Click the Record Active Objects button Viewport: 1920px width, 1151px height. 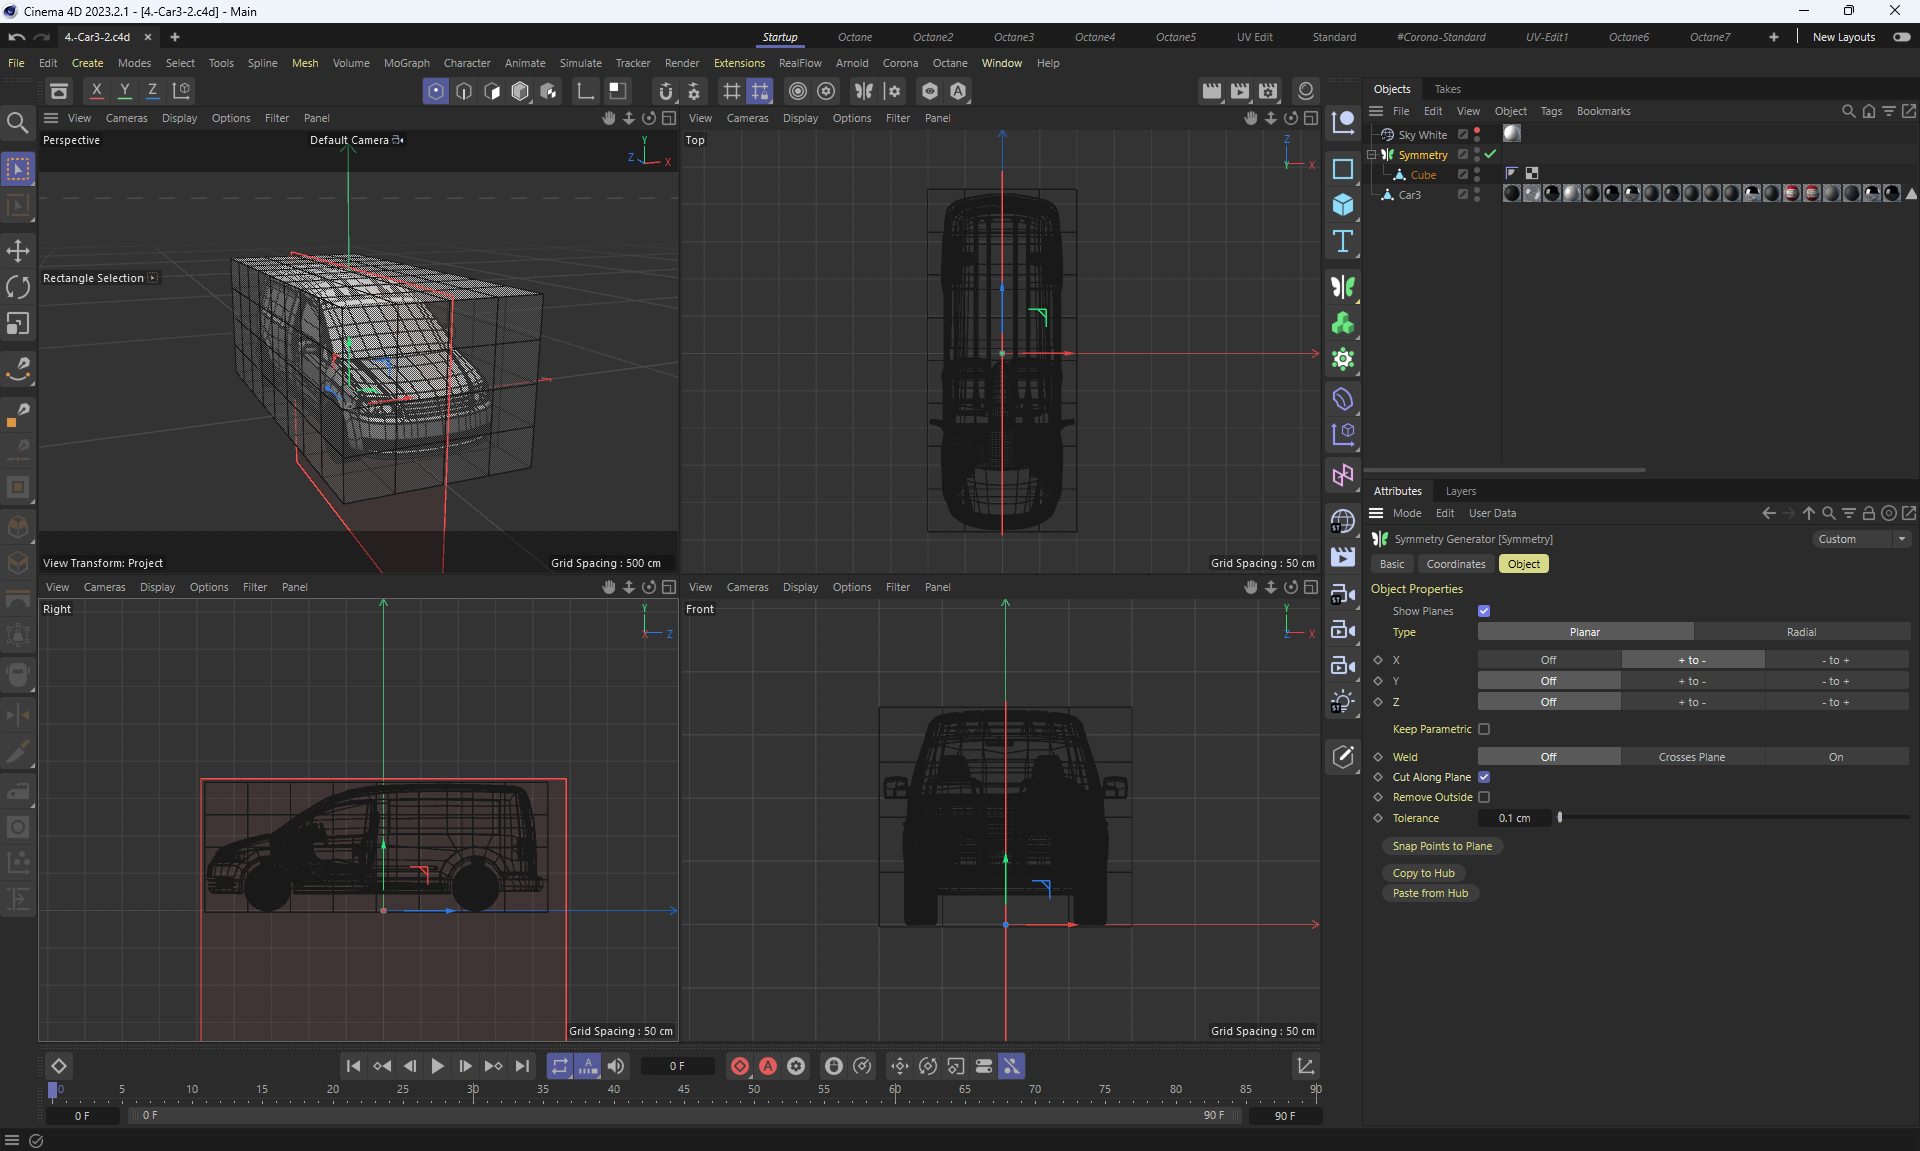click(740, 1066)
